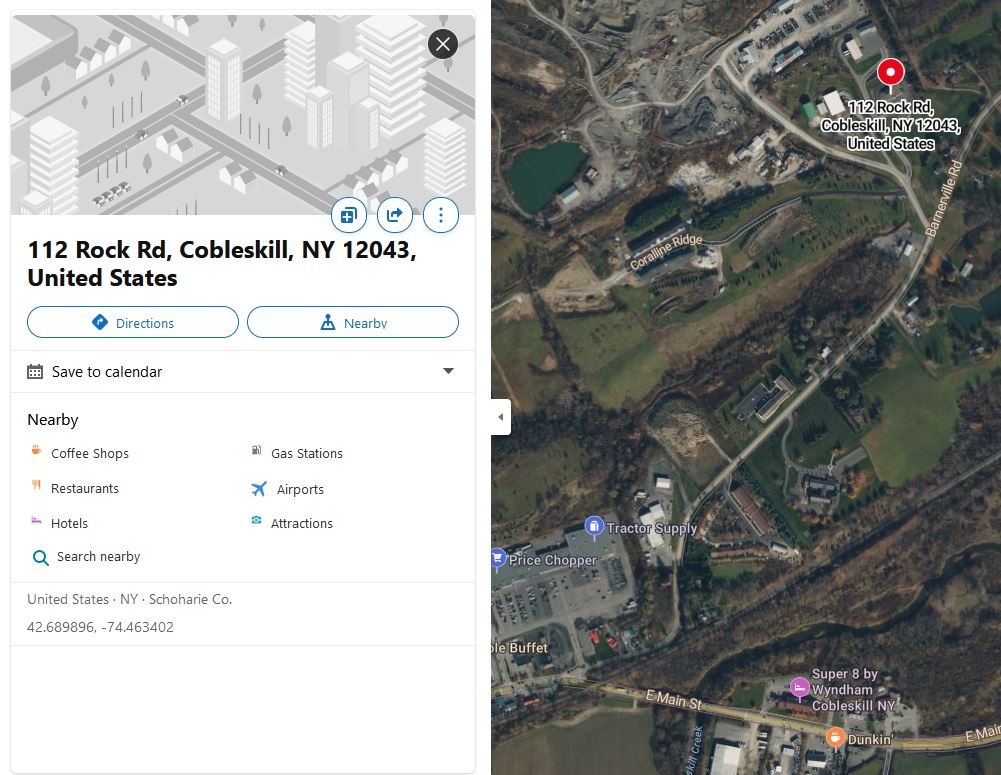View nearby Attractions
This screenshot has width=1001, height=775.
click(301, 523)
